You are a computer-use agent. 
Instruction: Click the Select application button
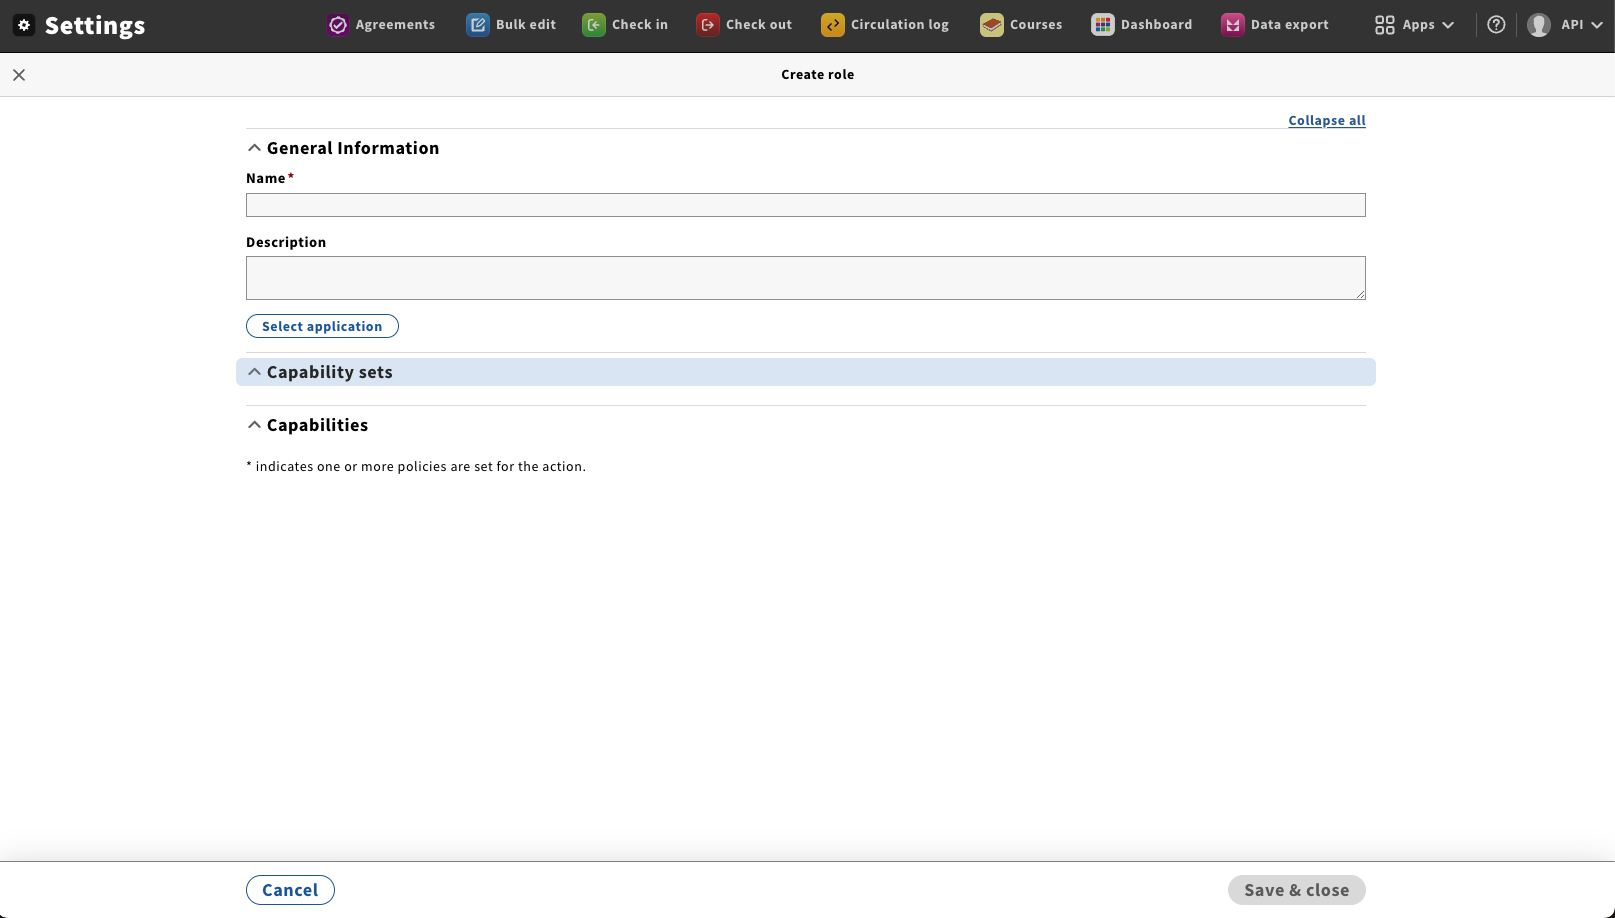[x=322, y=326]
